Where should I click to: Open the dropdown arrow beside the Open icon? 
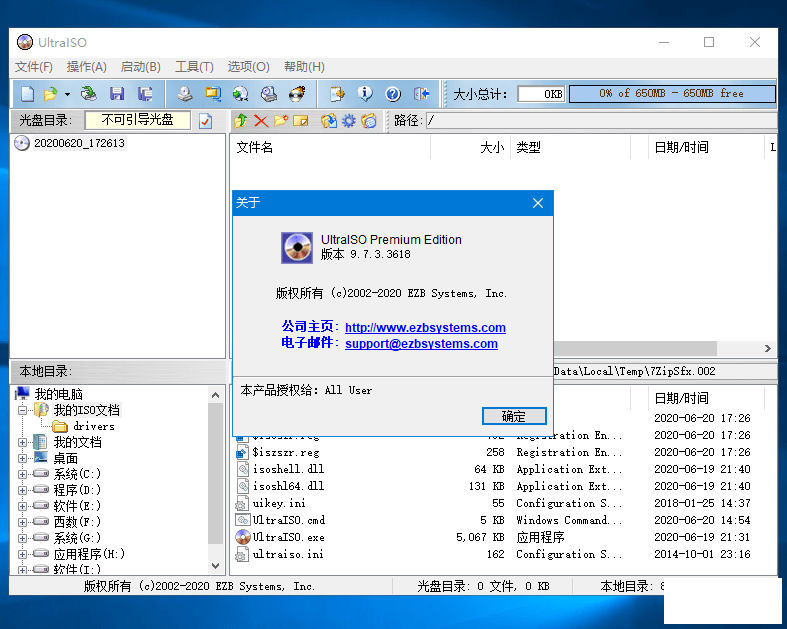(x=67, y=94)
